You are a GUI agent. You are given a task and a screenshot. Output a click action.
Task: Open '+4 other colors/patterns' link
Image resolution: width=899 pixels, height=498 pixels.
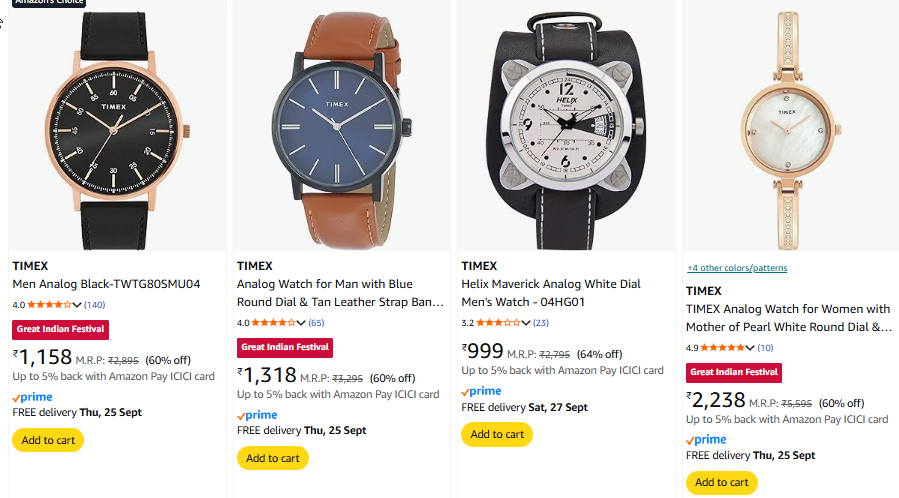[x=737, y=268]
